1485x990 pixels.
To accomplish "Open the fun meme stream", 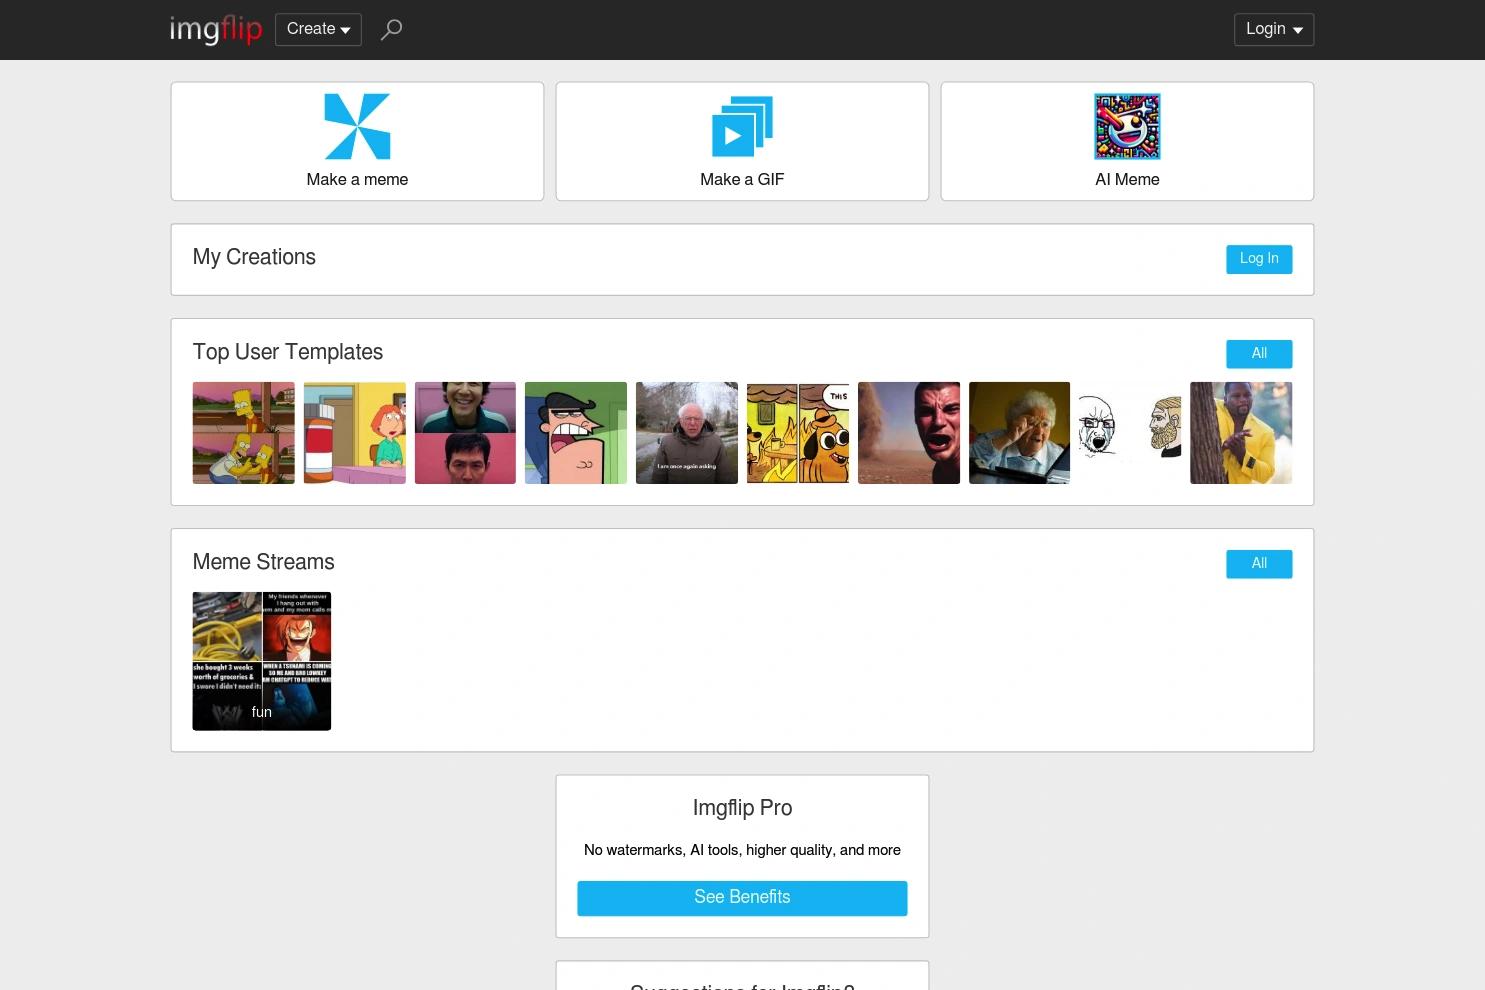I will click(x=262, y=661).
